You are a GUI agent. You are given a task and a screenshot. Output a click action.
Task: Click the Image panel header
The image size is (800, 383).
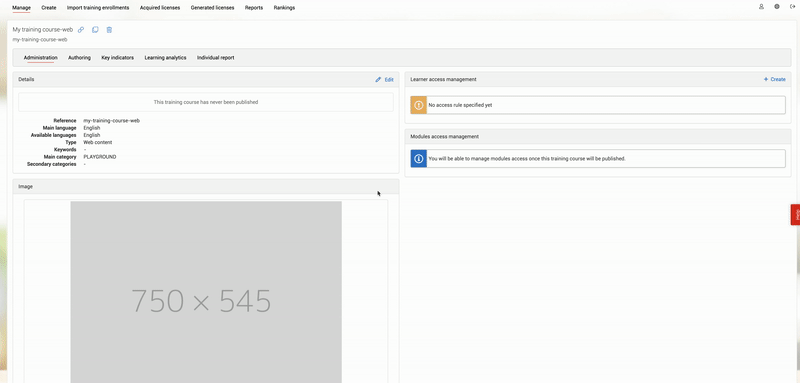(206, 187)
